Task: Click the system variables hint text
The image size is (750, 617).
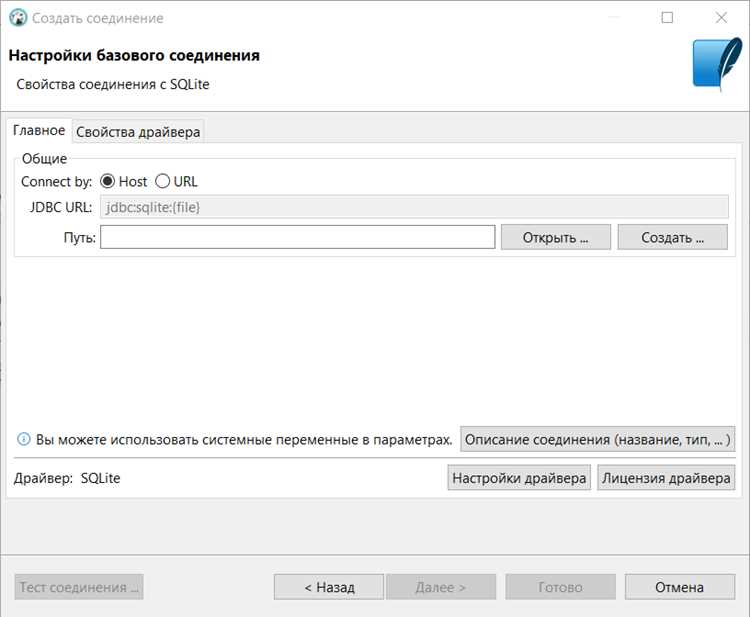Action: tap(244, 440)
